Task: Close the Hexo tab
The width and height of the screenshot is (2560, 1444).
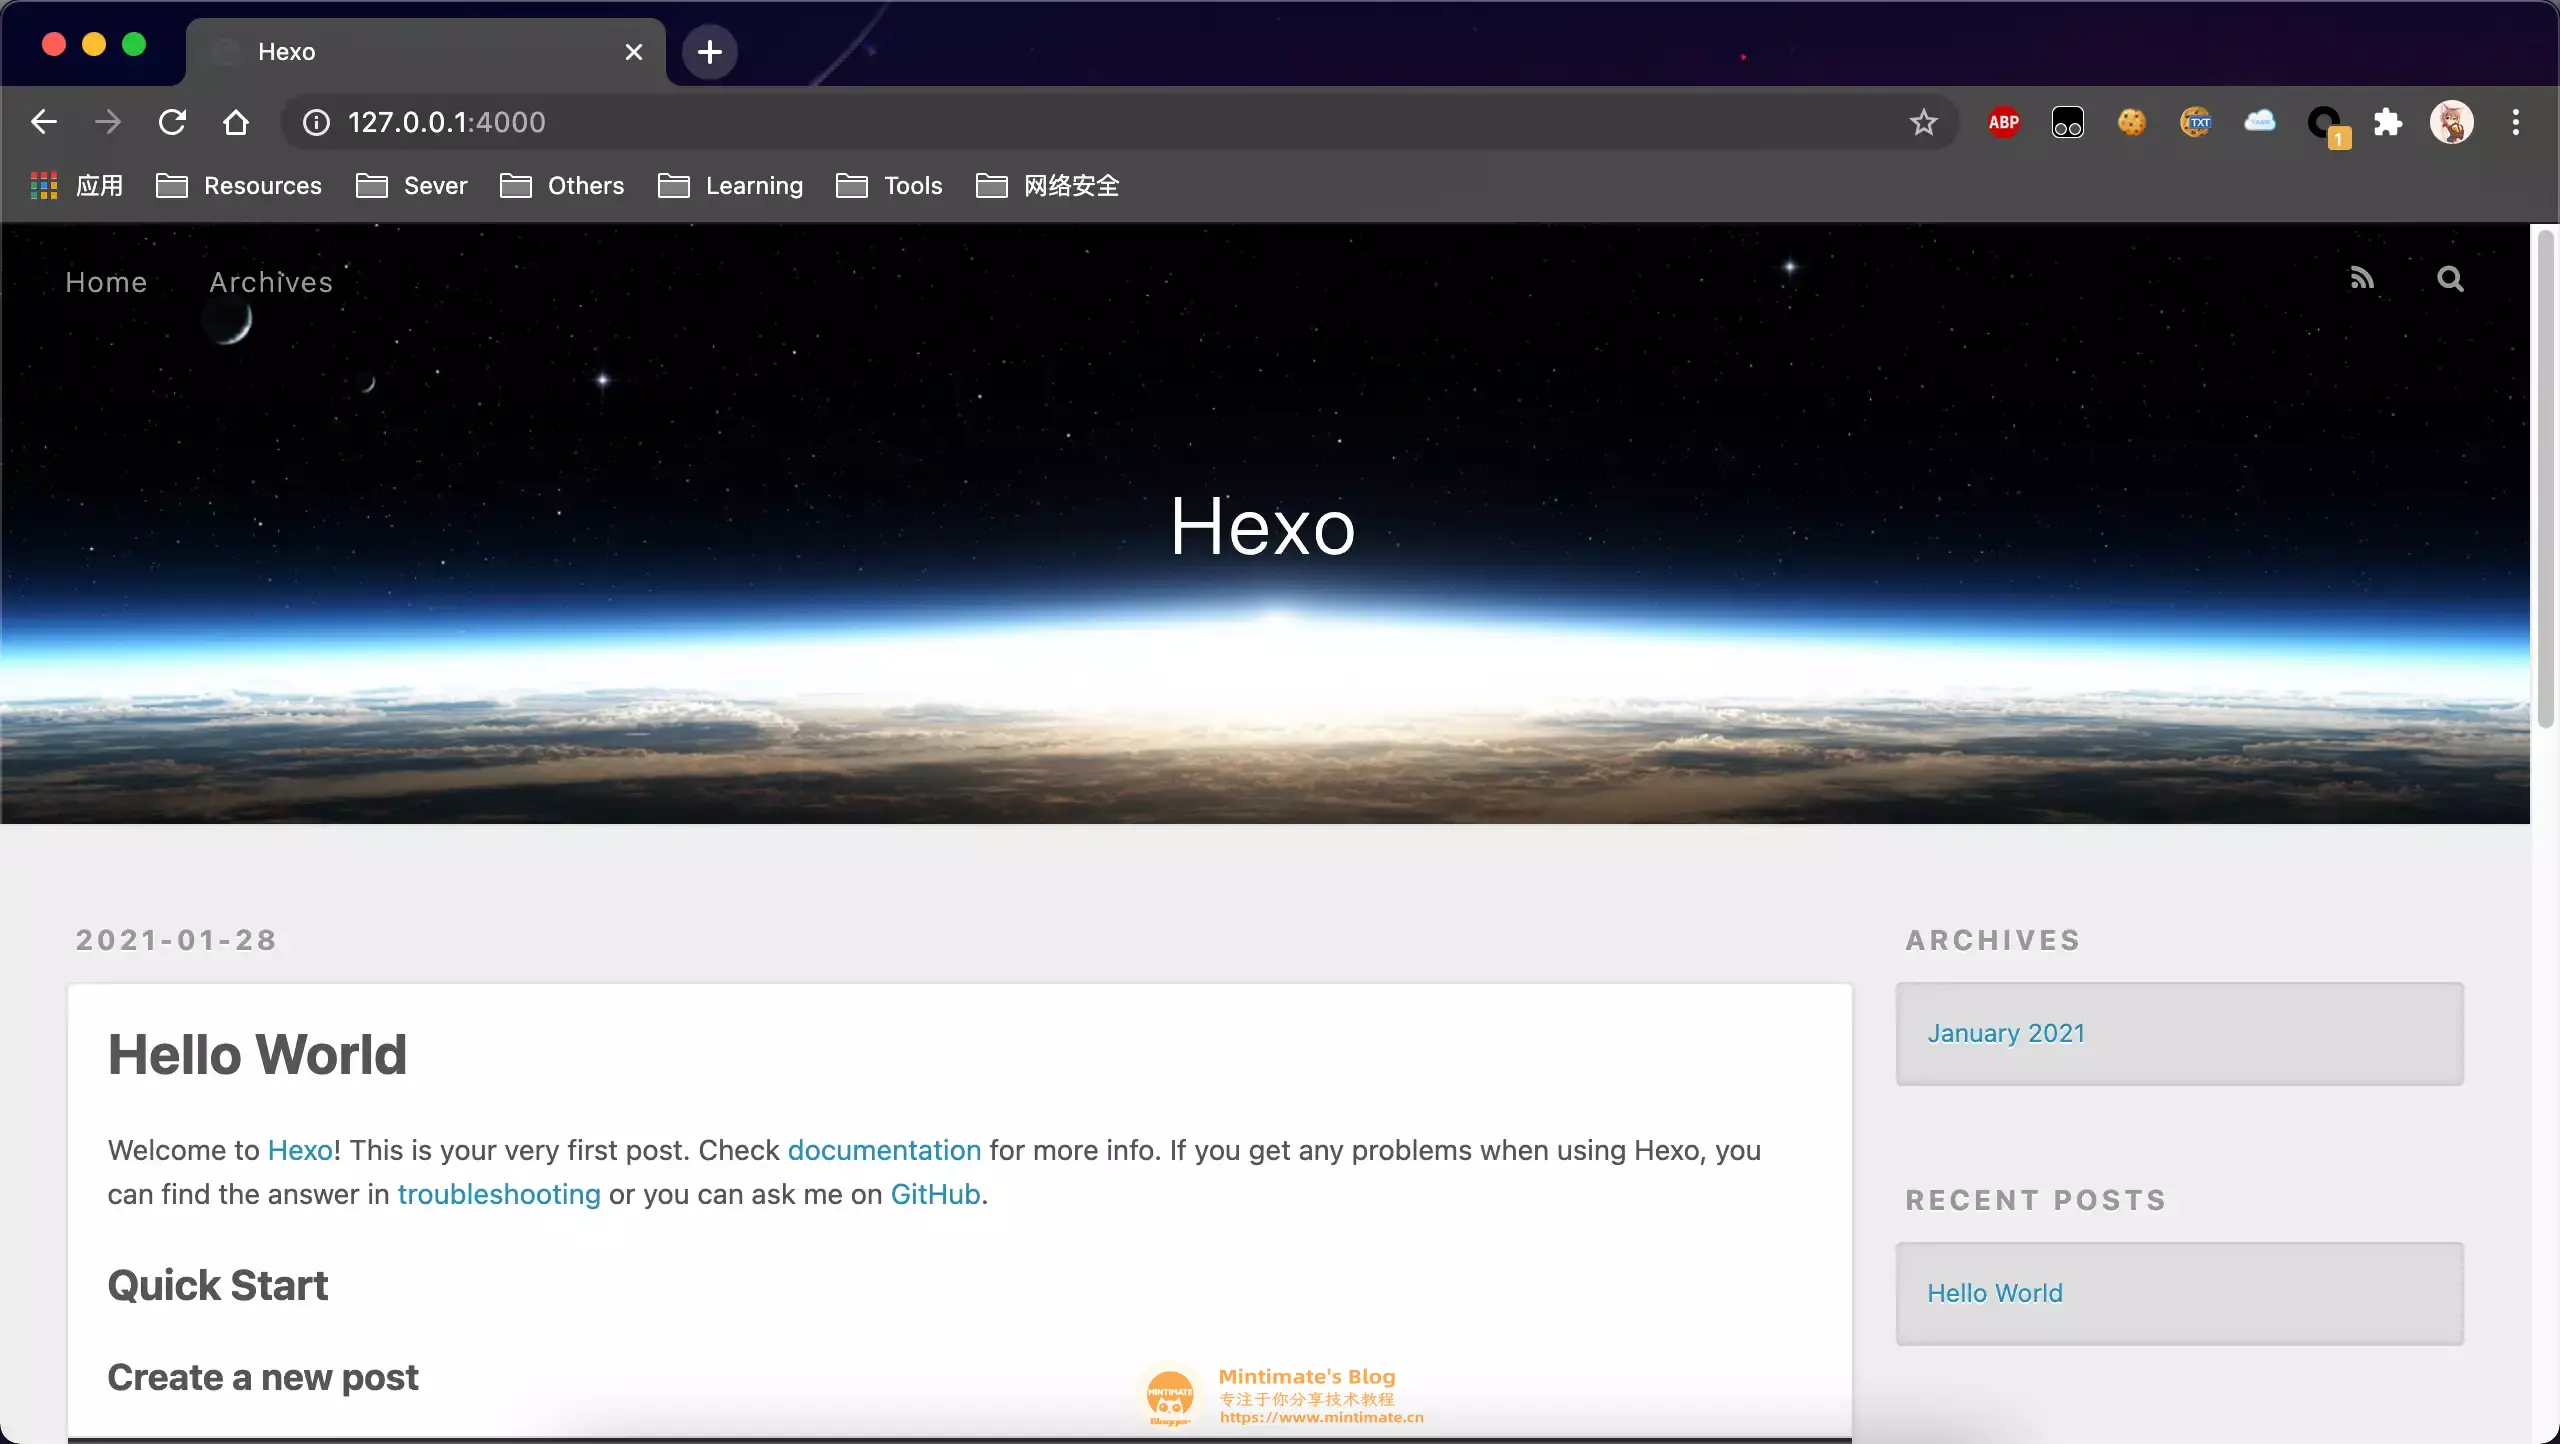Action: pyautogui.click(x=634, y=52)
